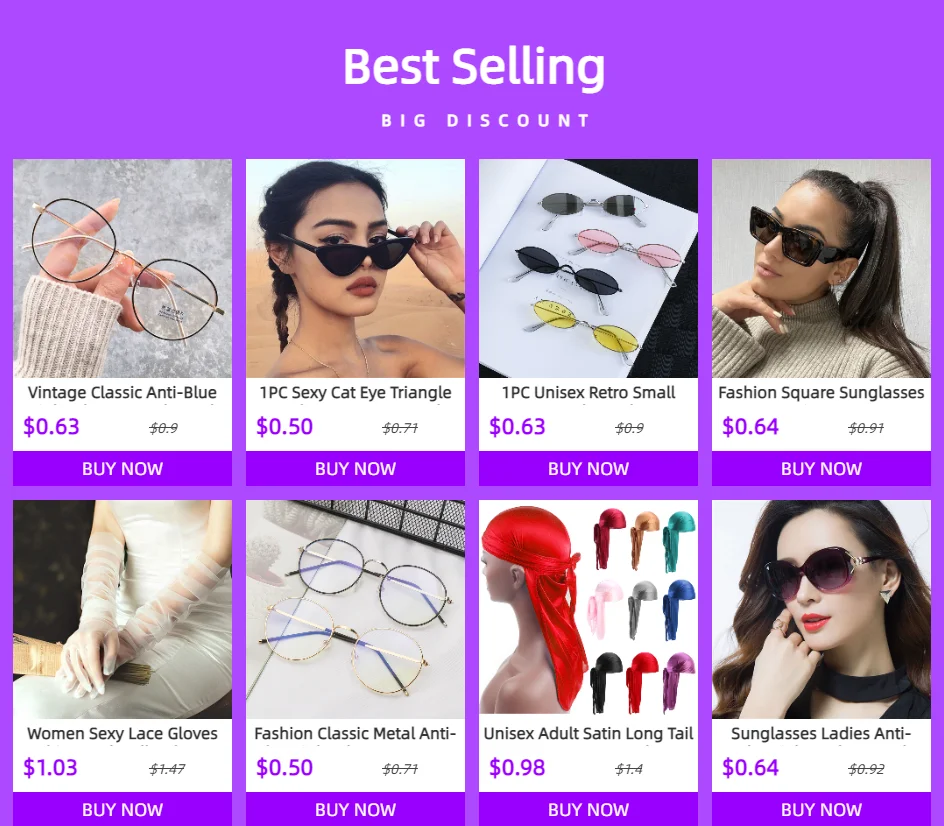The width and height of the screenshot is (944, 826).
Task: Open the Sunglasses Ladies Anti- product photo
Action: [821, 609]
